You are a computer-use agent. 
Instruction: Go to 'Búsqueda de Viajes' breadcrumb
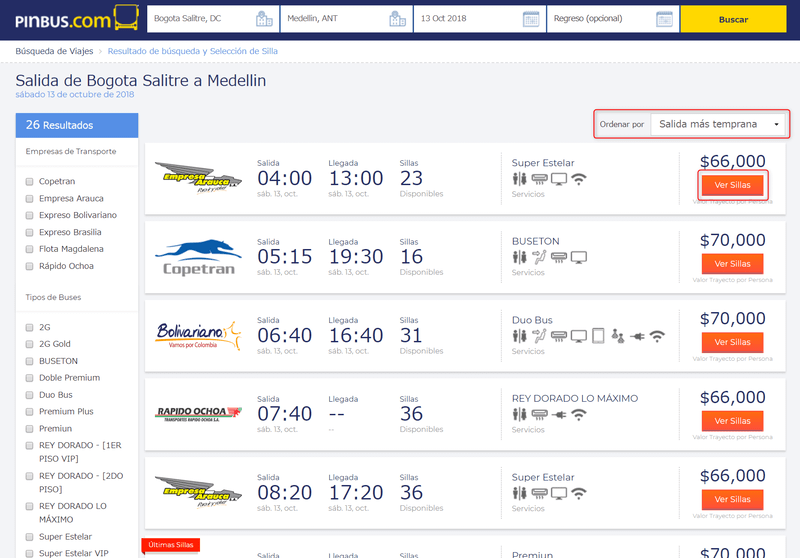tap(56, 51)
